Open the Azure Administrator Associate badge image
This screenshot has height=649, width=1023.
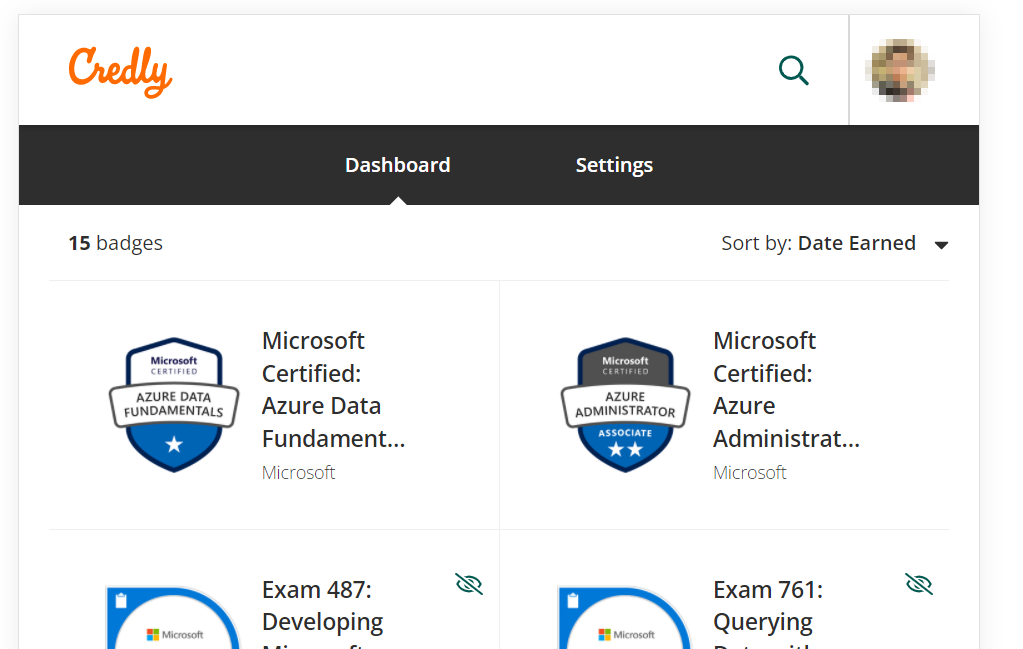[625, 404]
